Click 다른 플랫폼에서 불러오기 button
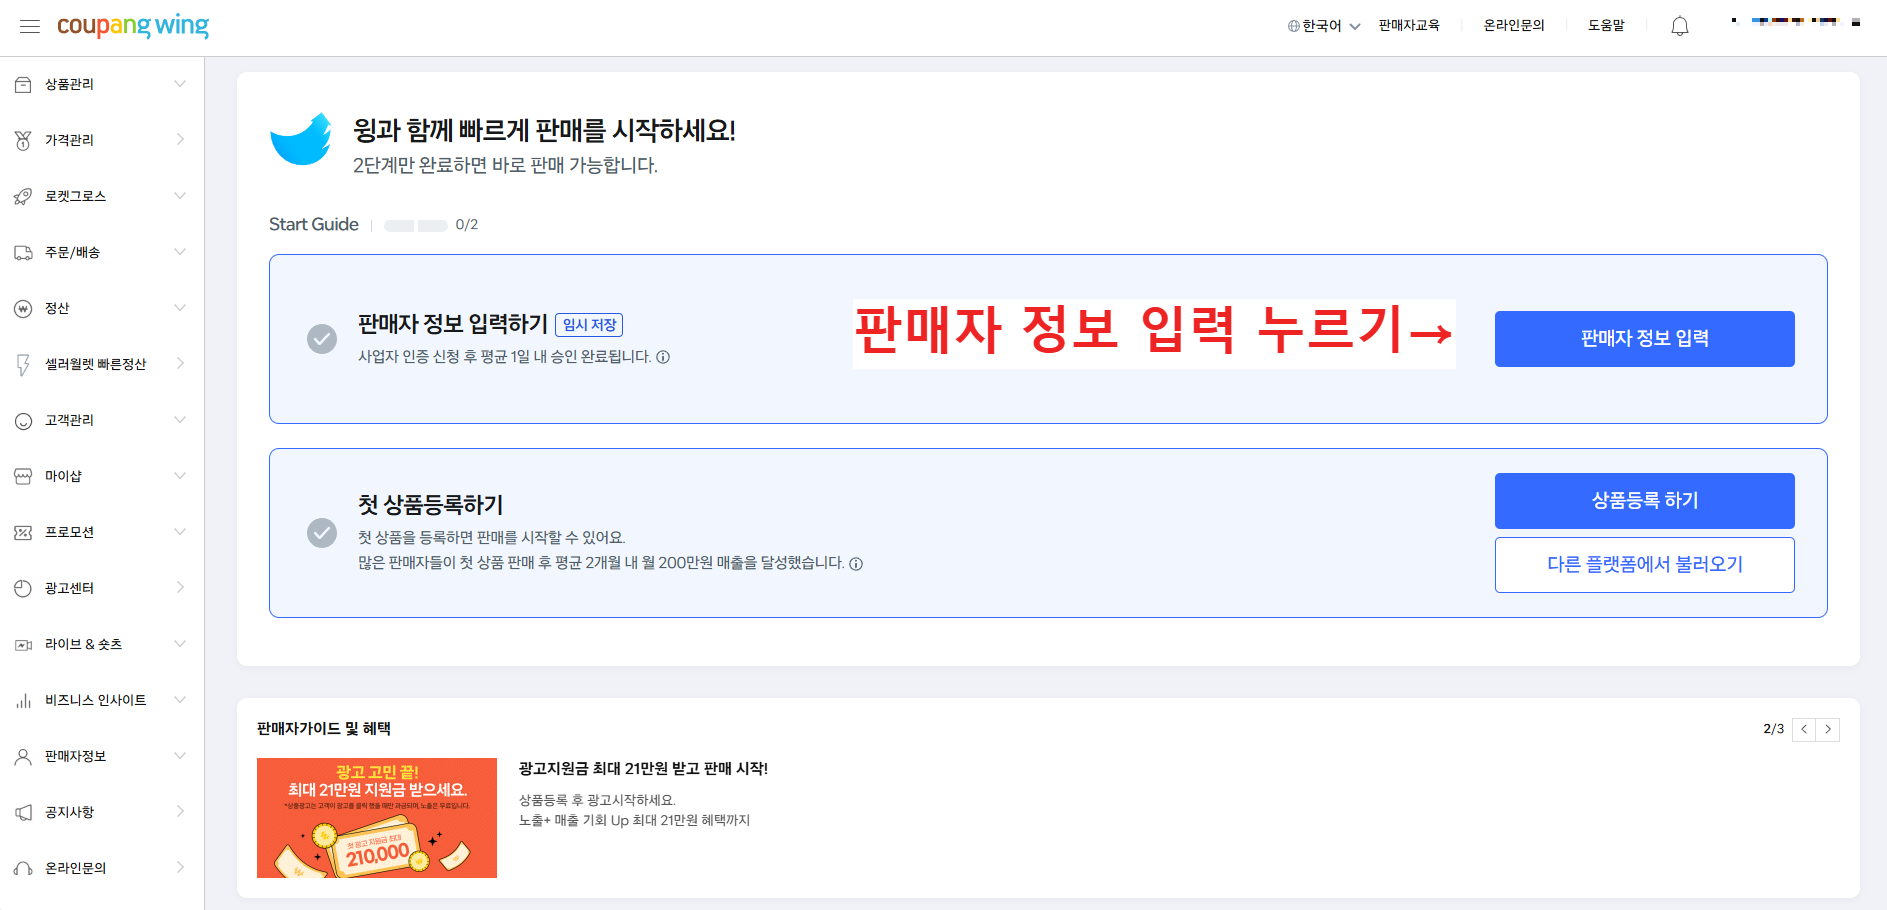This screenshot has width=1887, height=910. point(1644,565)
